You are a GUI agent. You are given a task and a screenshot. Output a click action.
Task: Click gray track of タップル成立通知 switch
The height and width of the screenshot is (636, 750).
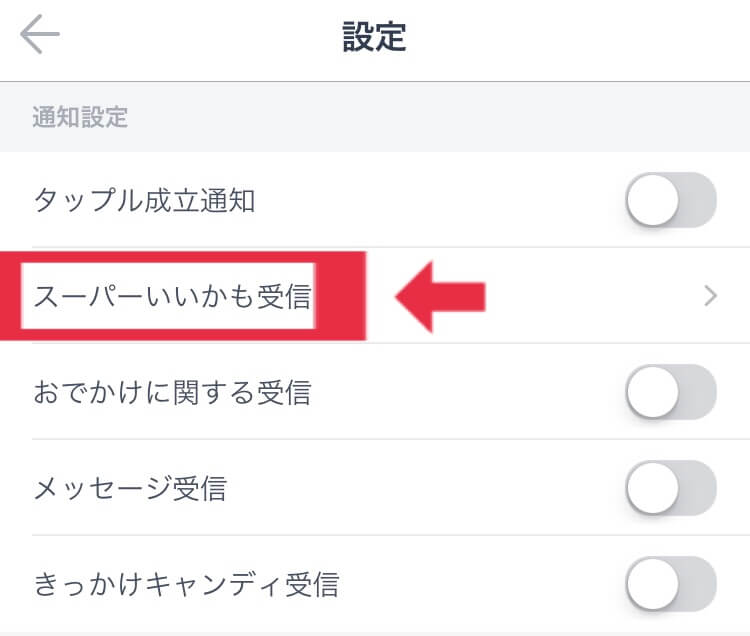(699, 201)
